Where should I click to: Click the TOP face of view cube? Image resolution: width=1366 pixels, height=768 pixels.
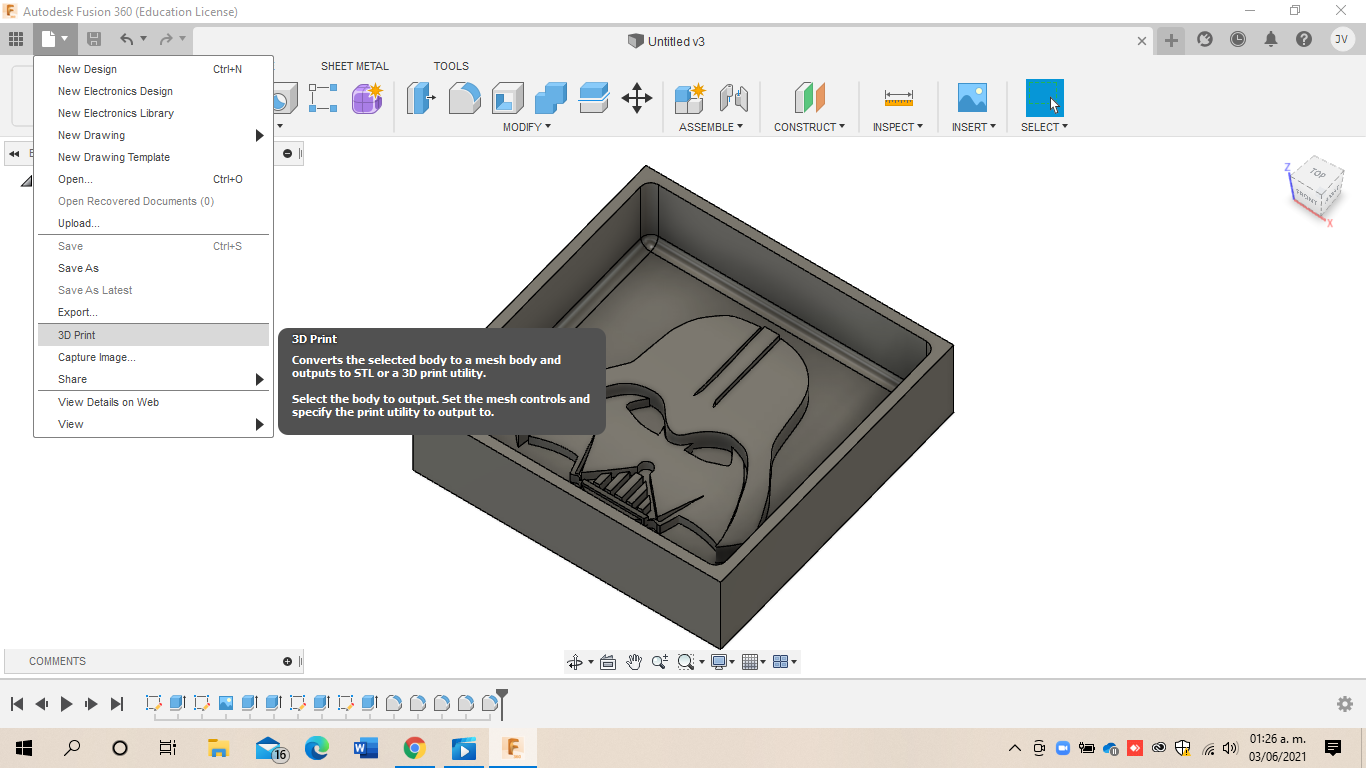point(1317,173)
